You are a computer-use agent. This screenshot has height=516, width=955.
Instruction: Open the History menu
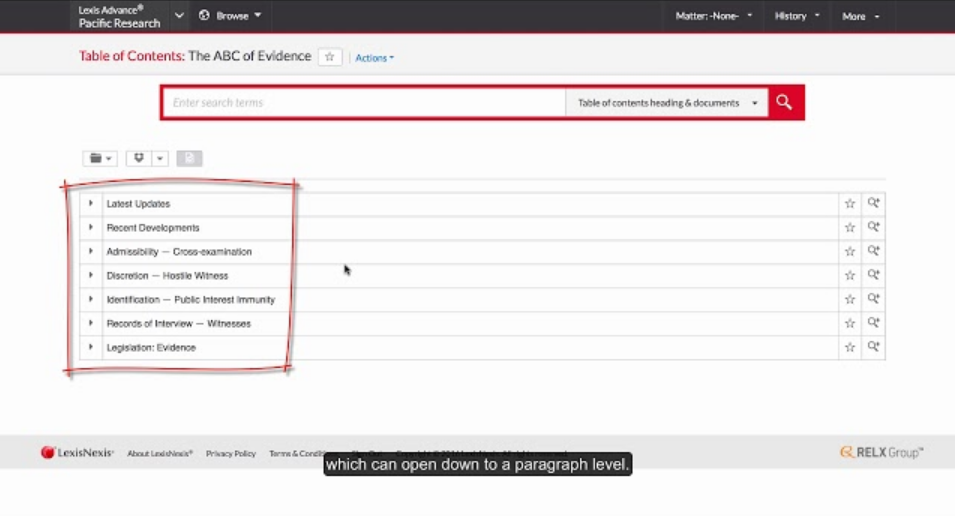tap(797, 16)
